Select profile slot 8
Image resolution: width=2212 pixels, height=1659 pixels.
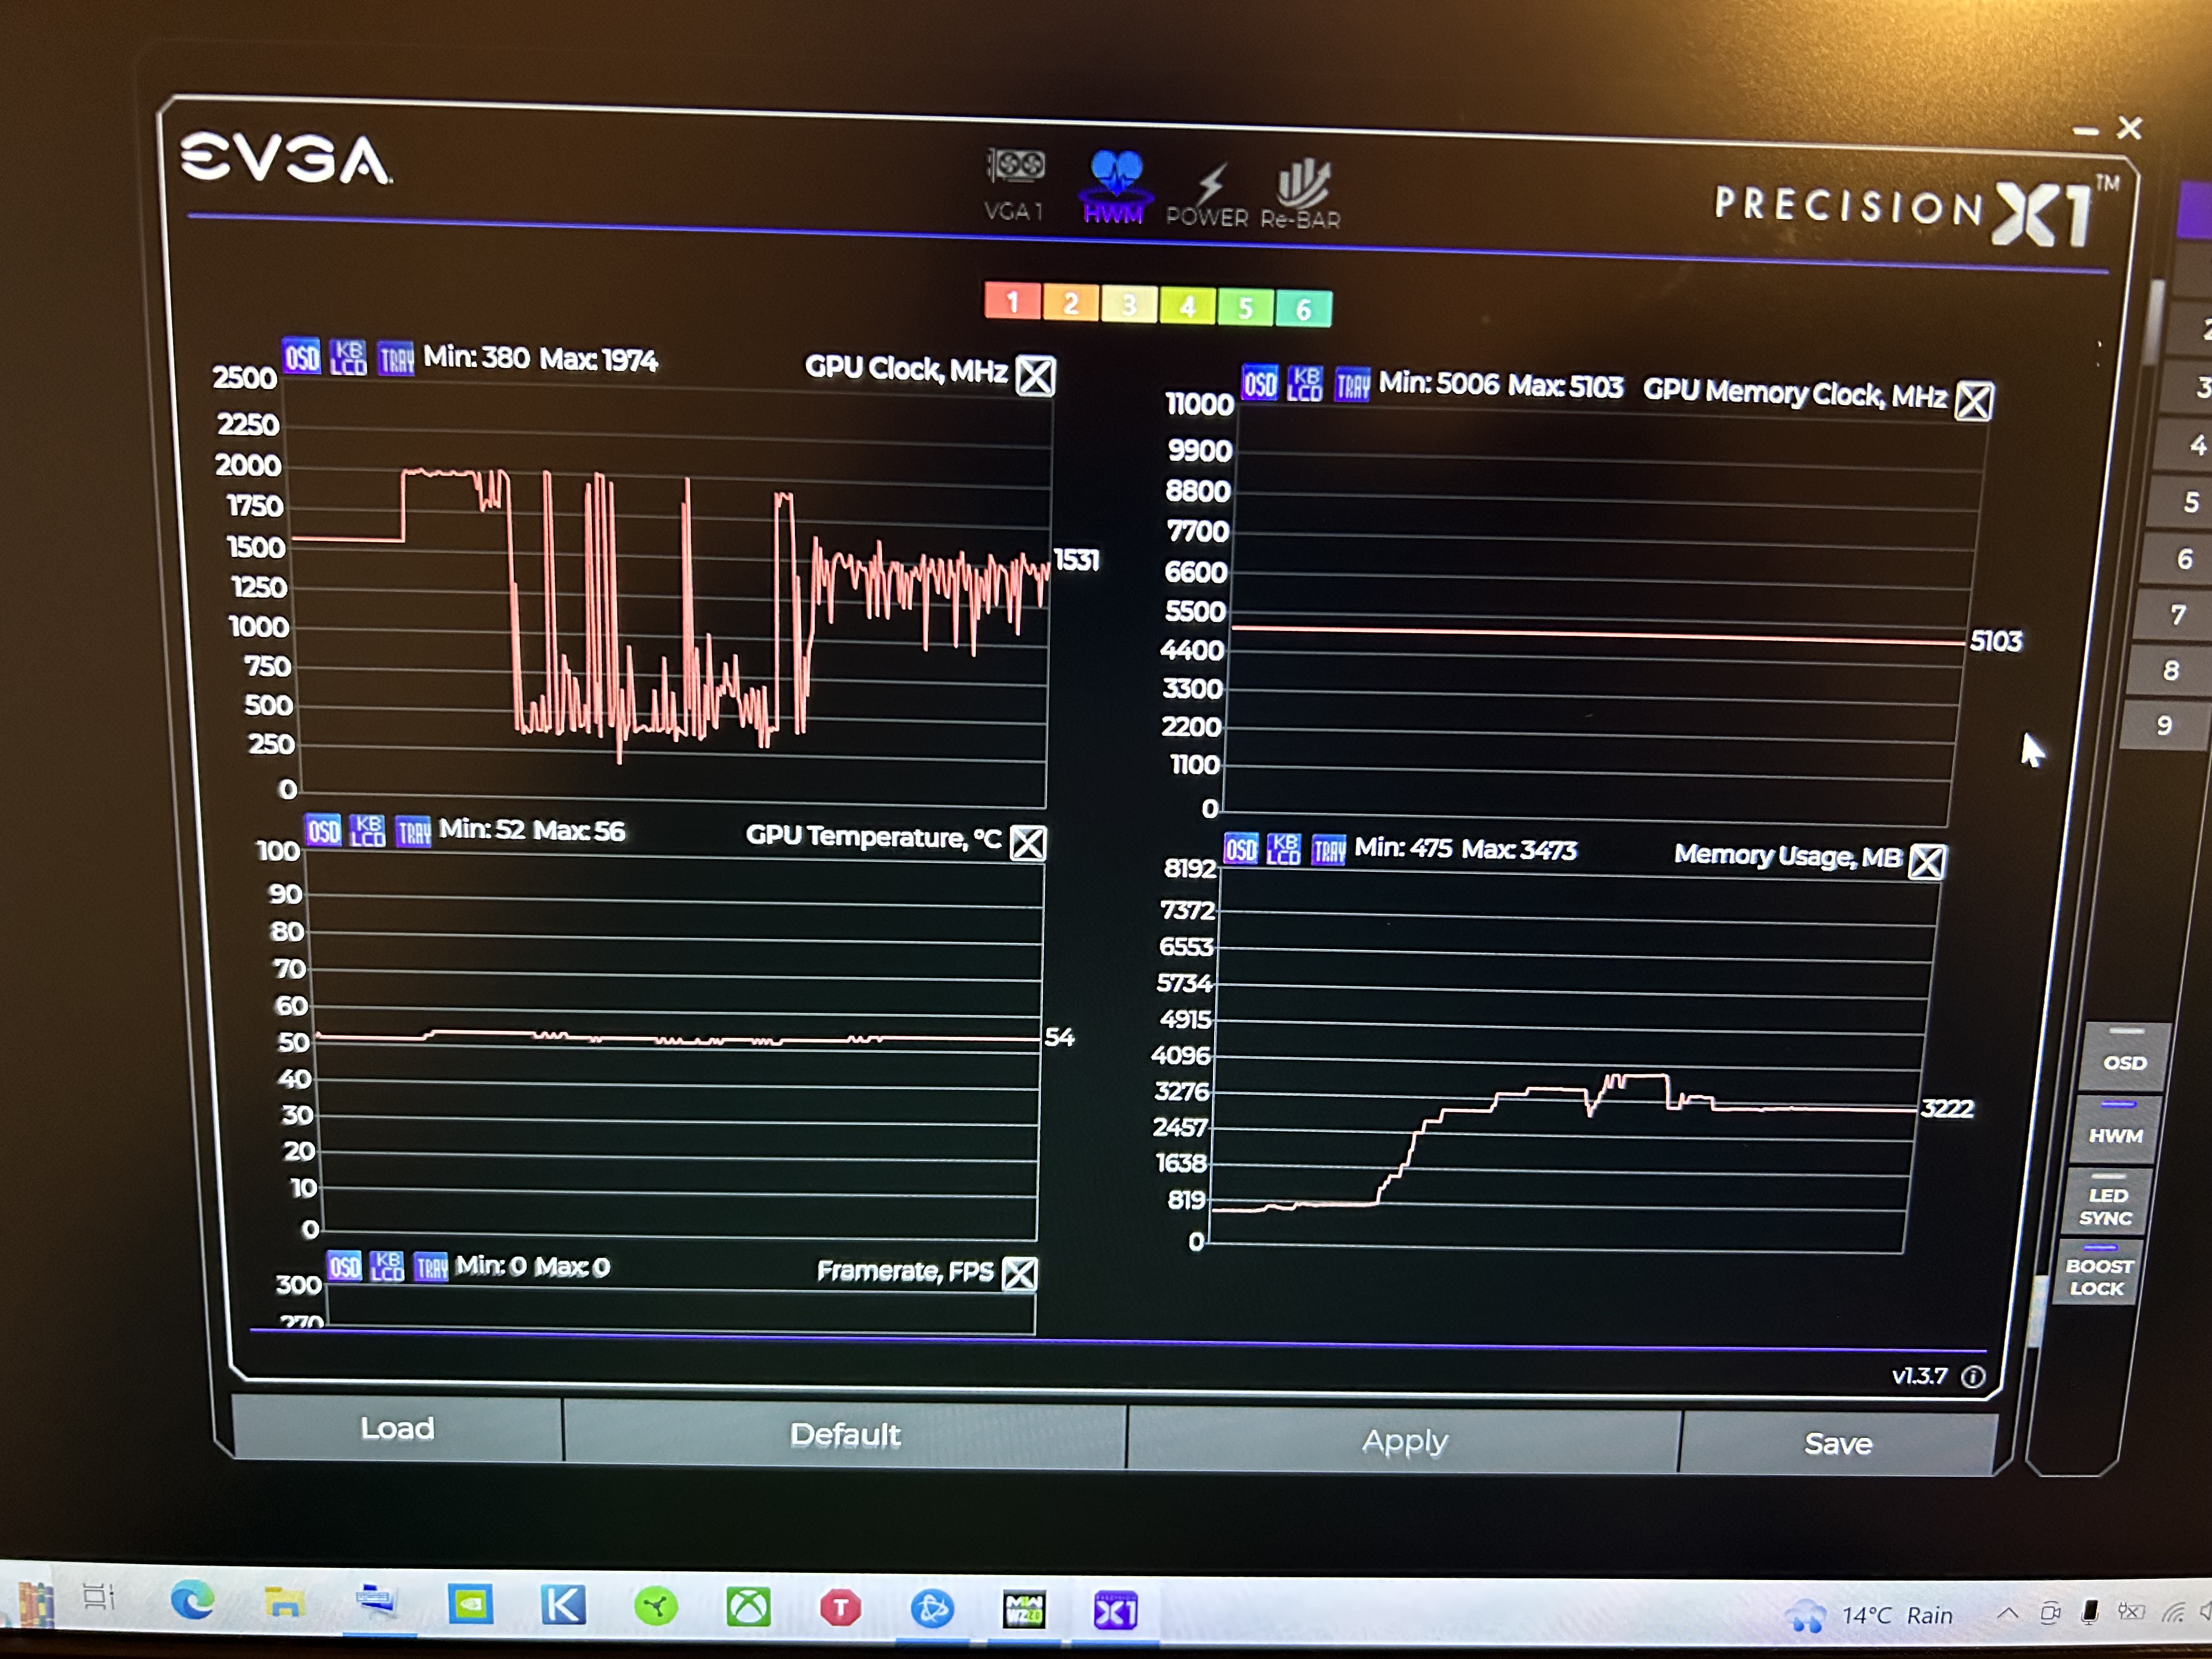coord(2170,670)
